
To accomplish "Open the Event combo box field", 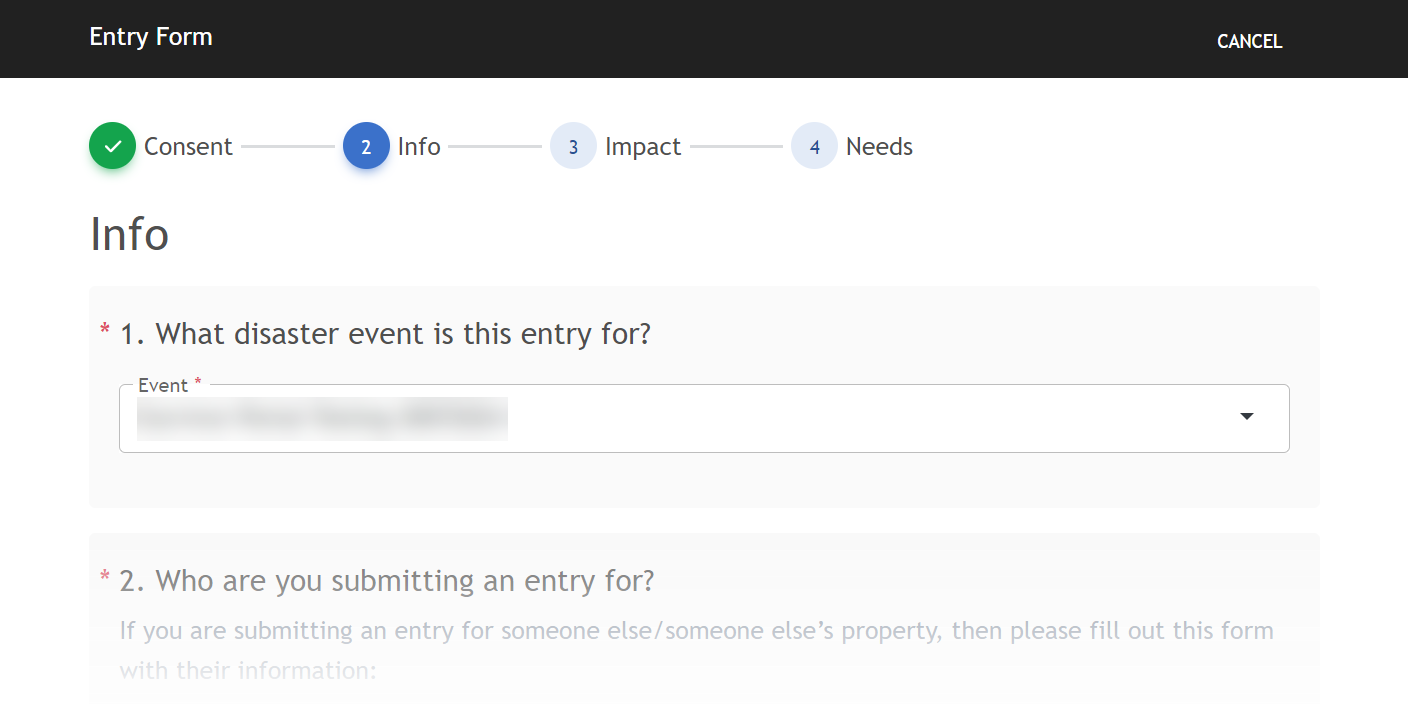I will 680,419.
